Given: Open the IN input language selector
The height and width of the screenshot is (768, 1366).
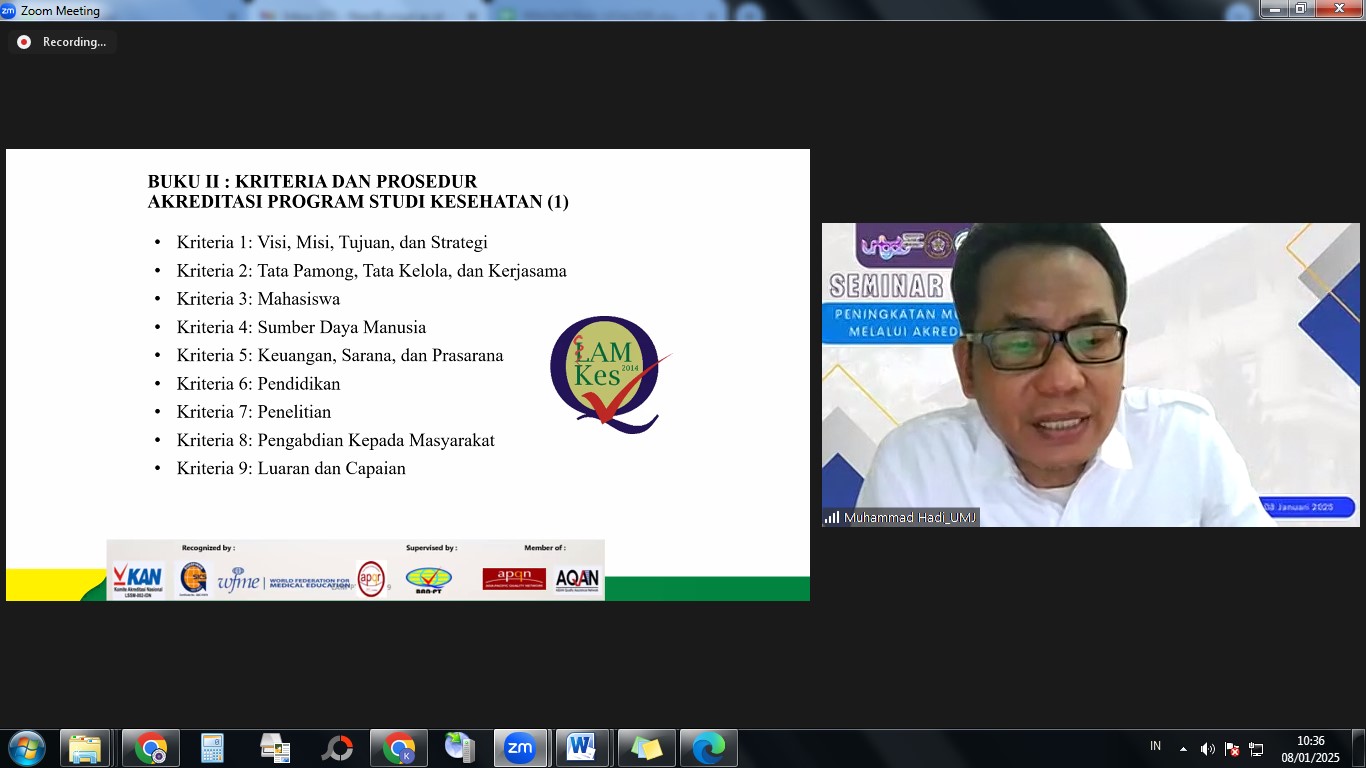Looking at the screenshot, I should [x=1155, y=746].
